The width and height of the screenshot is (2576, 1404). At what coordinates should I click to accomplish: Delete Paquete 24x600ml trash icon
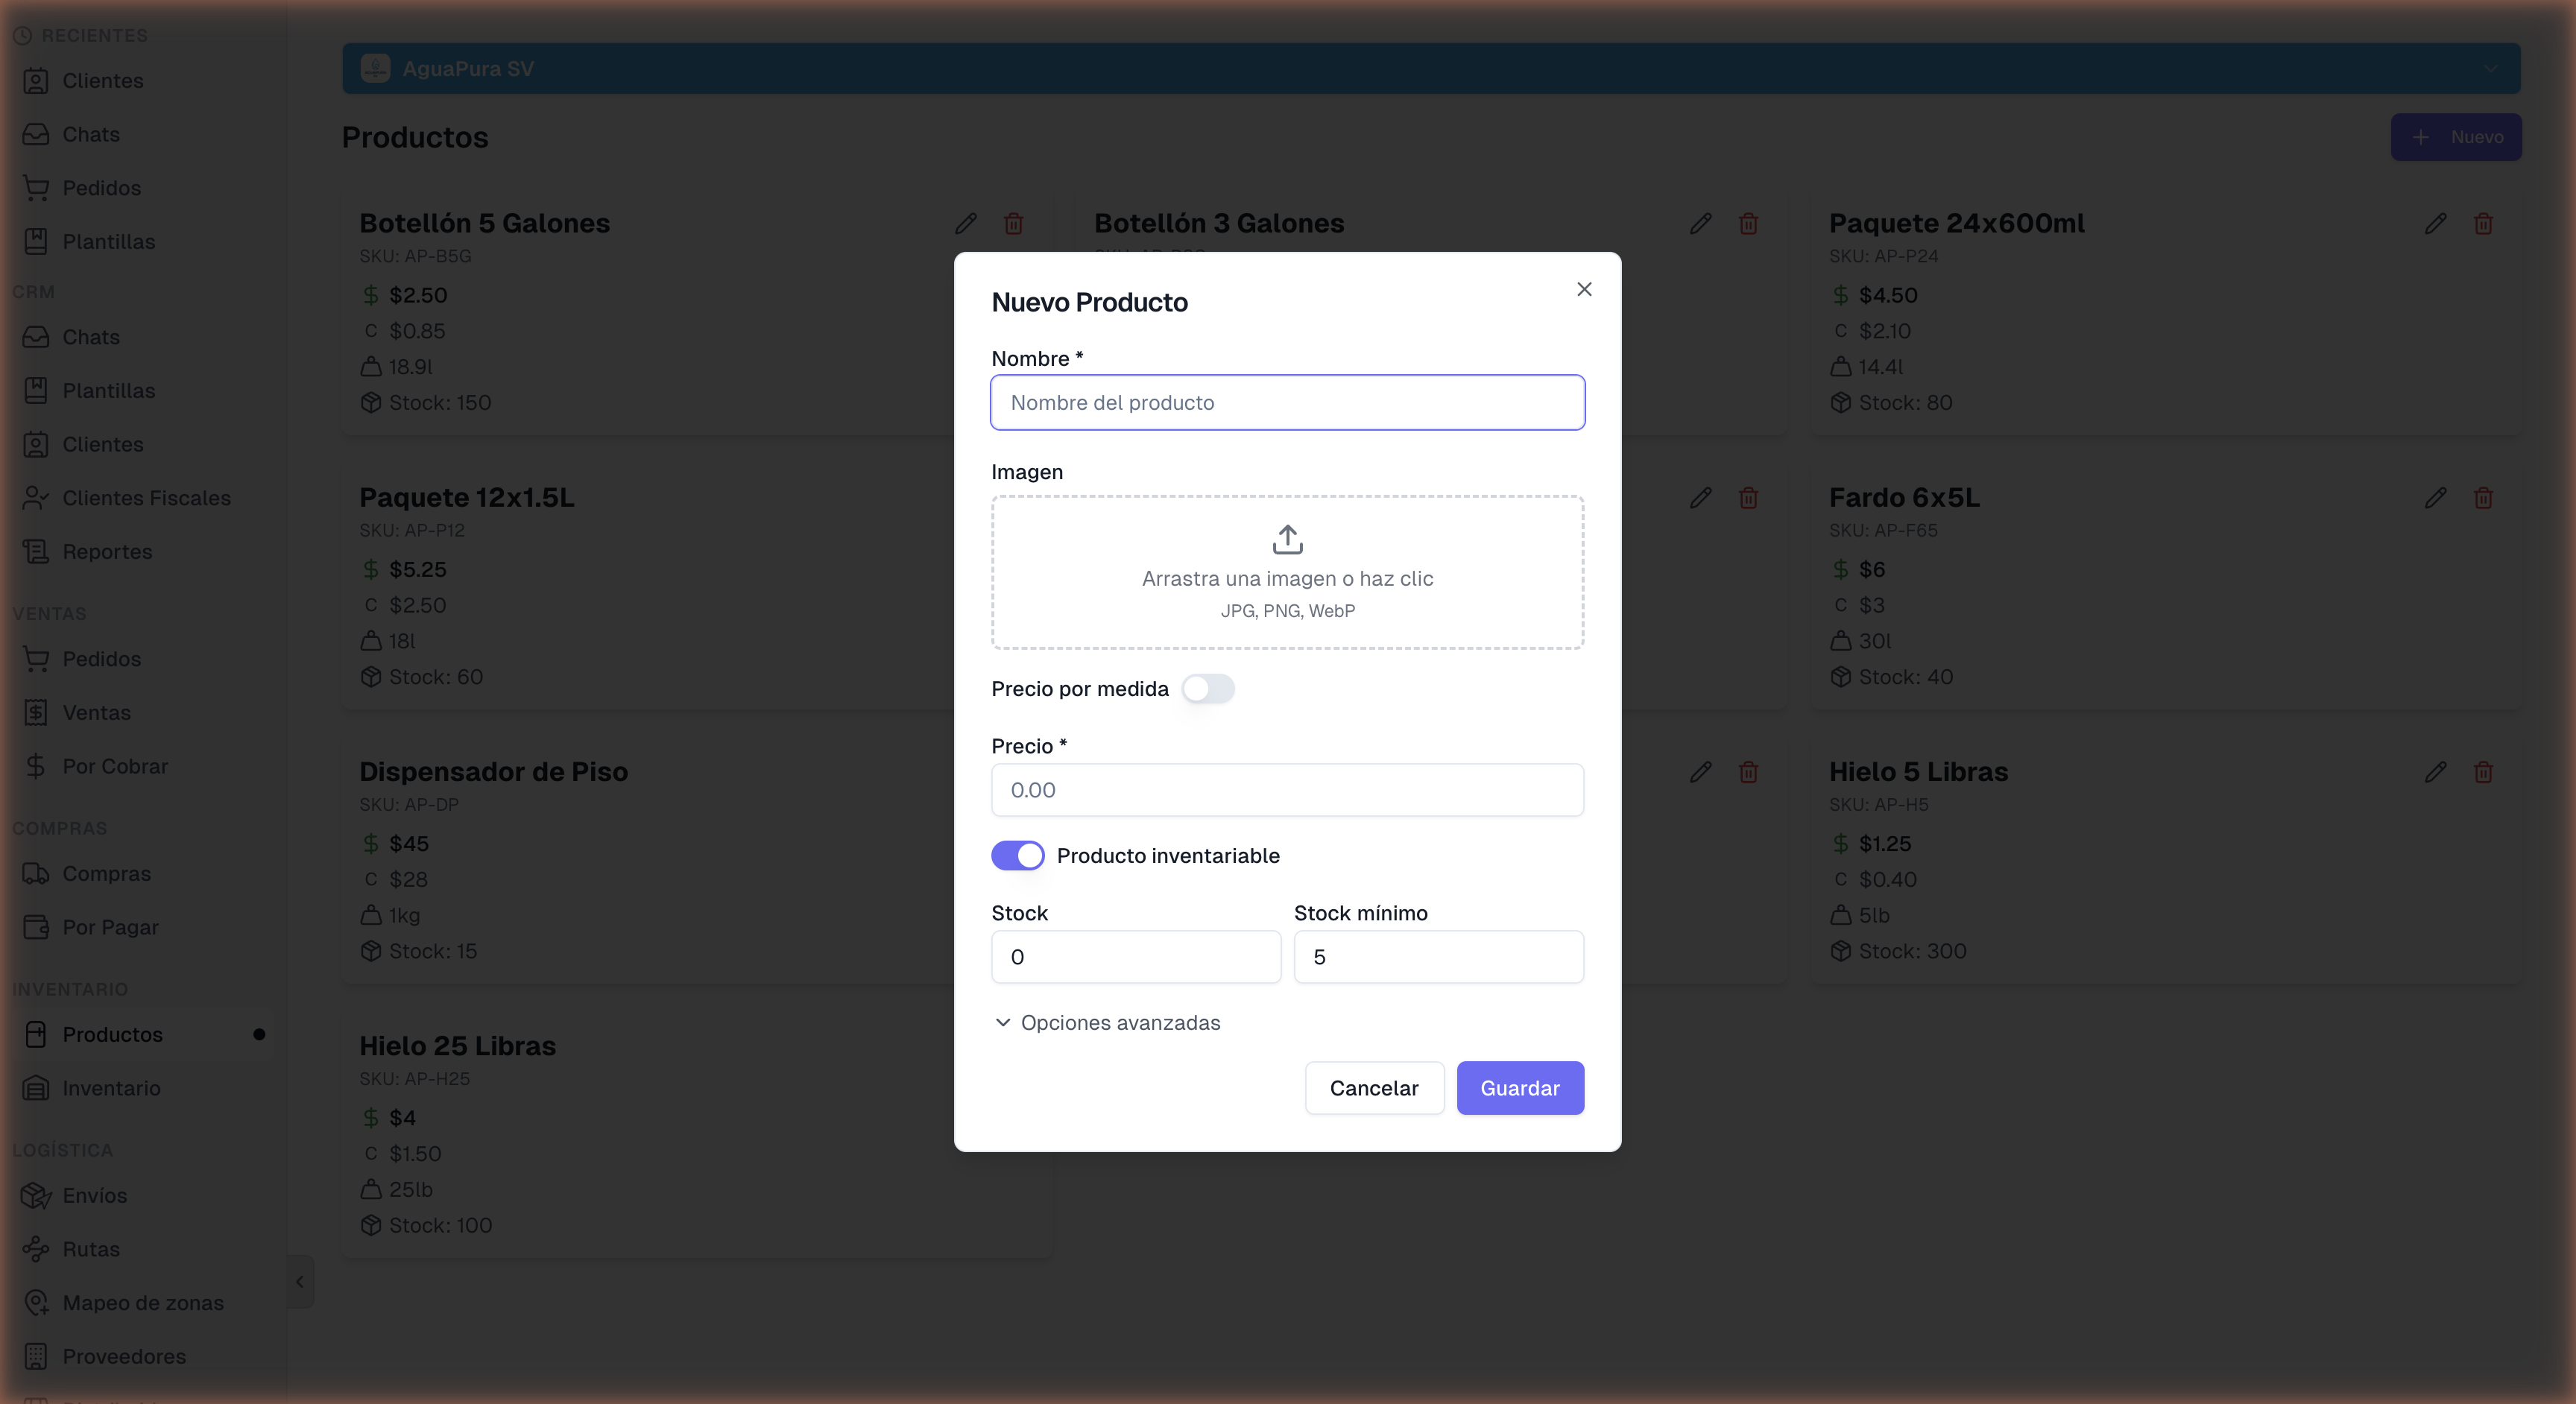[2483, 224]
